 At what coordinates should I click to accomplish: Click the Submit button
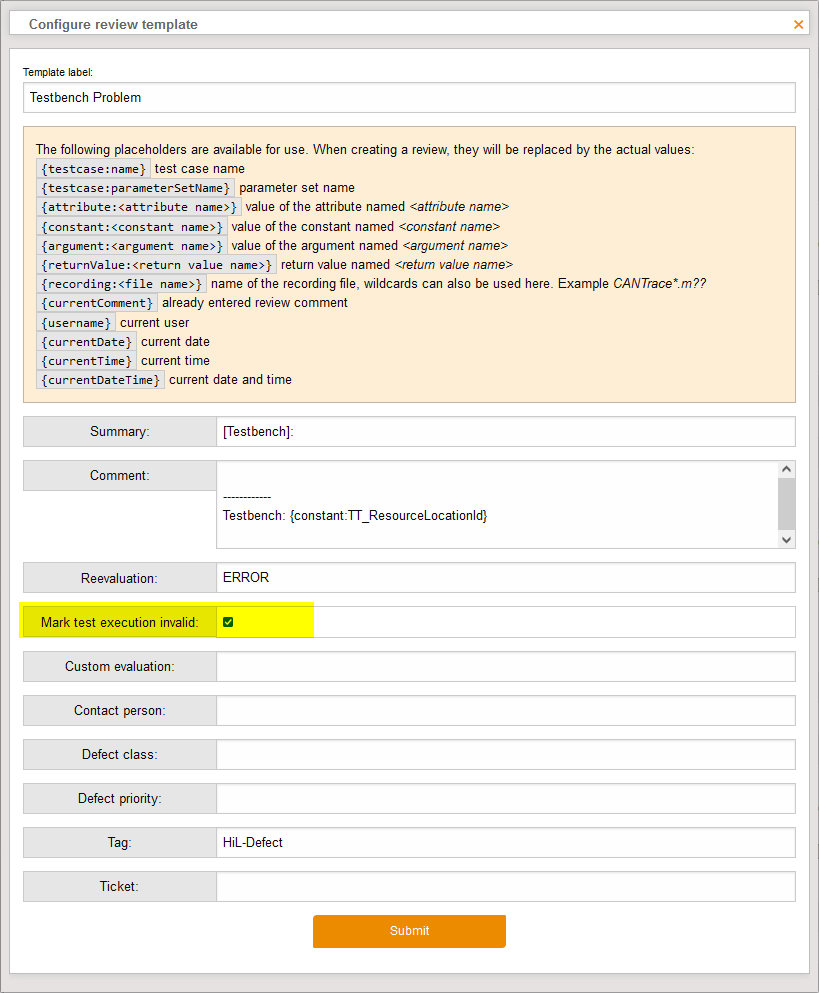[409, 931]
